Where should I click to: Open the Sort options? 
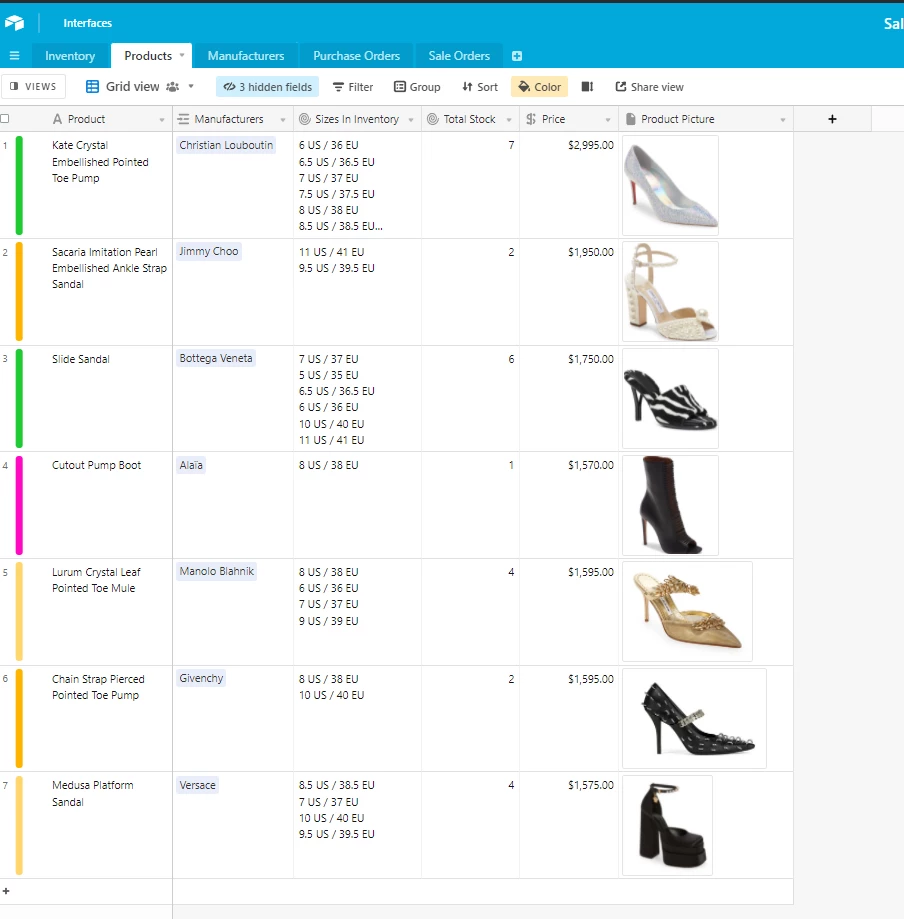point(480,87)
